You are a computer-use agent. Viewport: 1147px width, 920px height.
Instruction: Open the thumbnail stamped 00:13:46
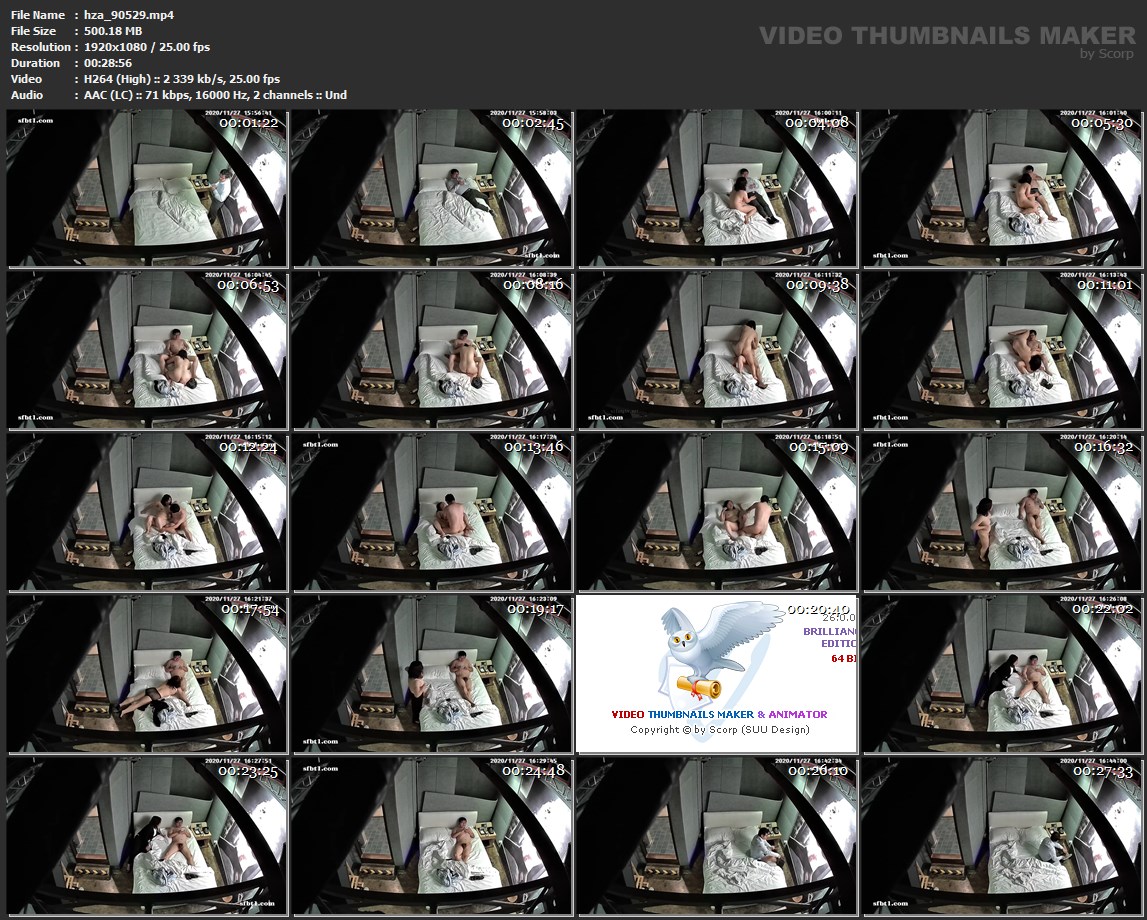coord(432,513)
